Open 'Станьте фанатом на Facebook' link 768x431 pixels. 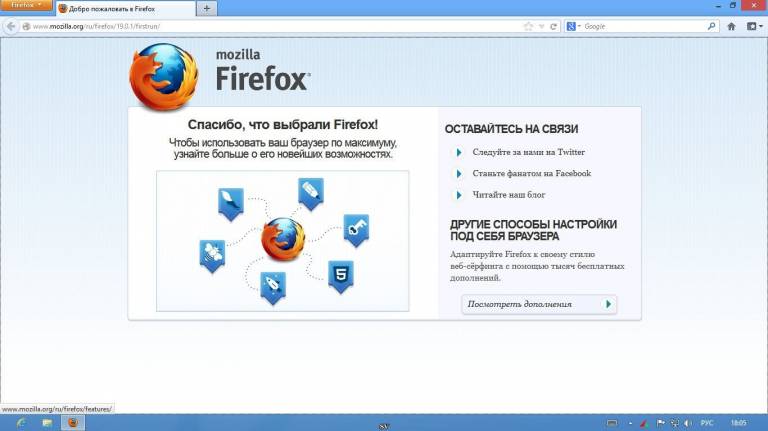tap(531, 173)
